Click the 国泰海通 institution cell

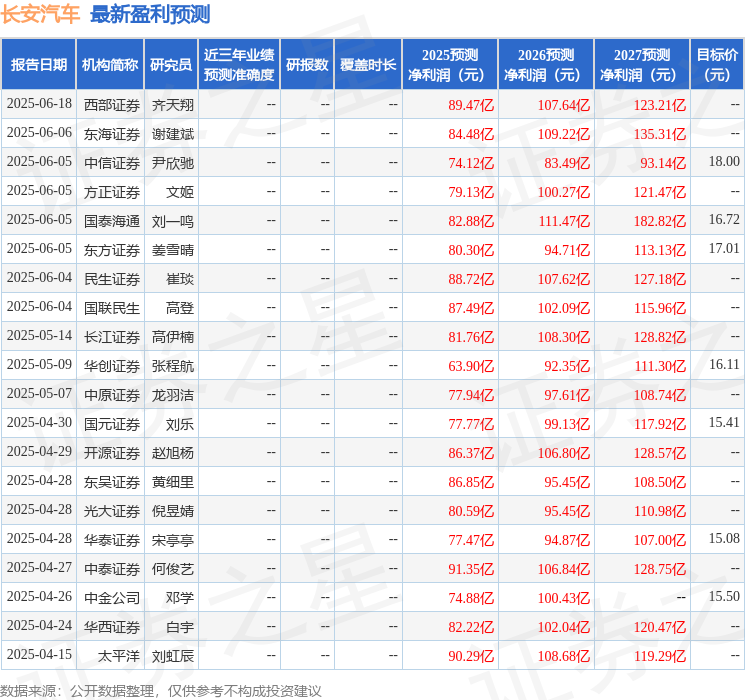point(112,221)
